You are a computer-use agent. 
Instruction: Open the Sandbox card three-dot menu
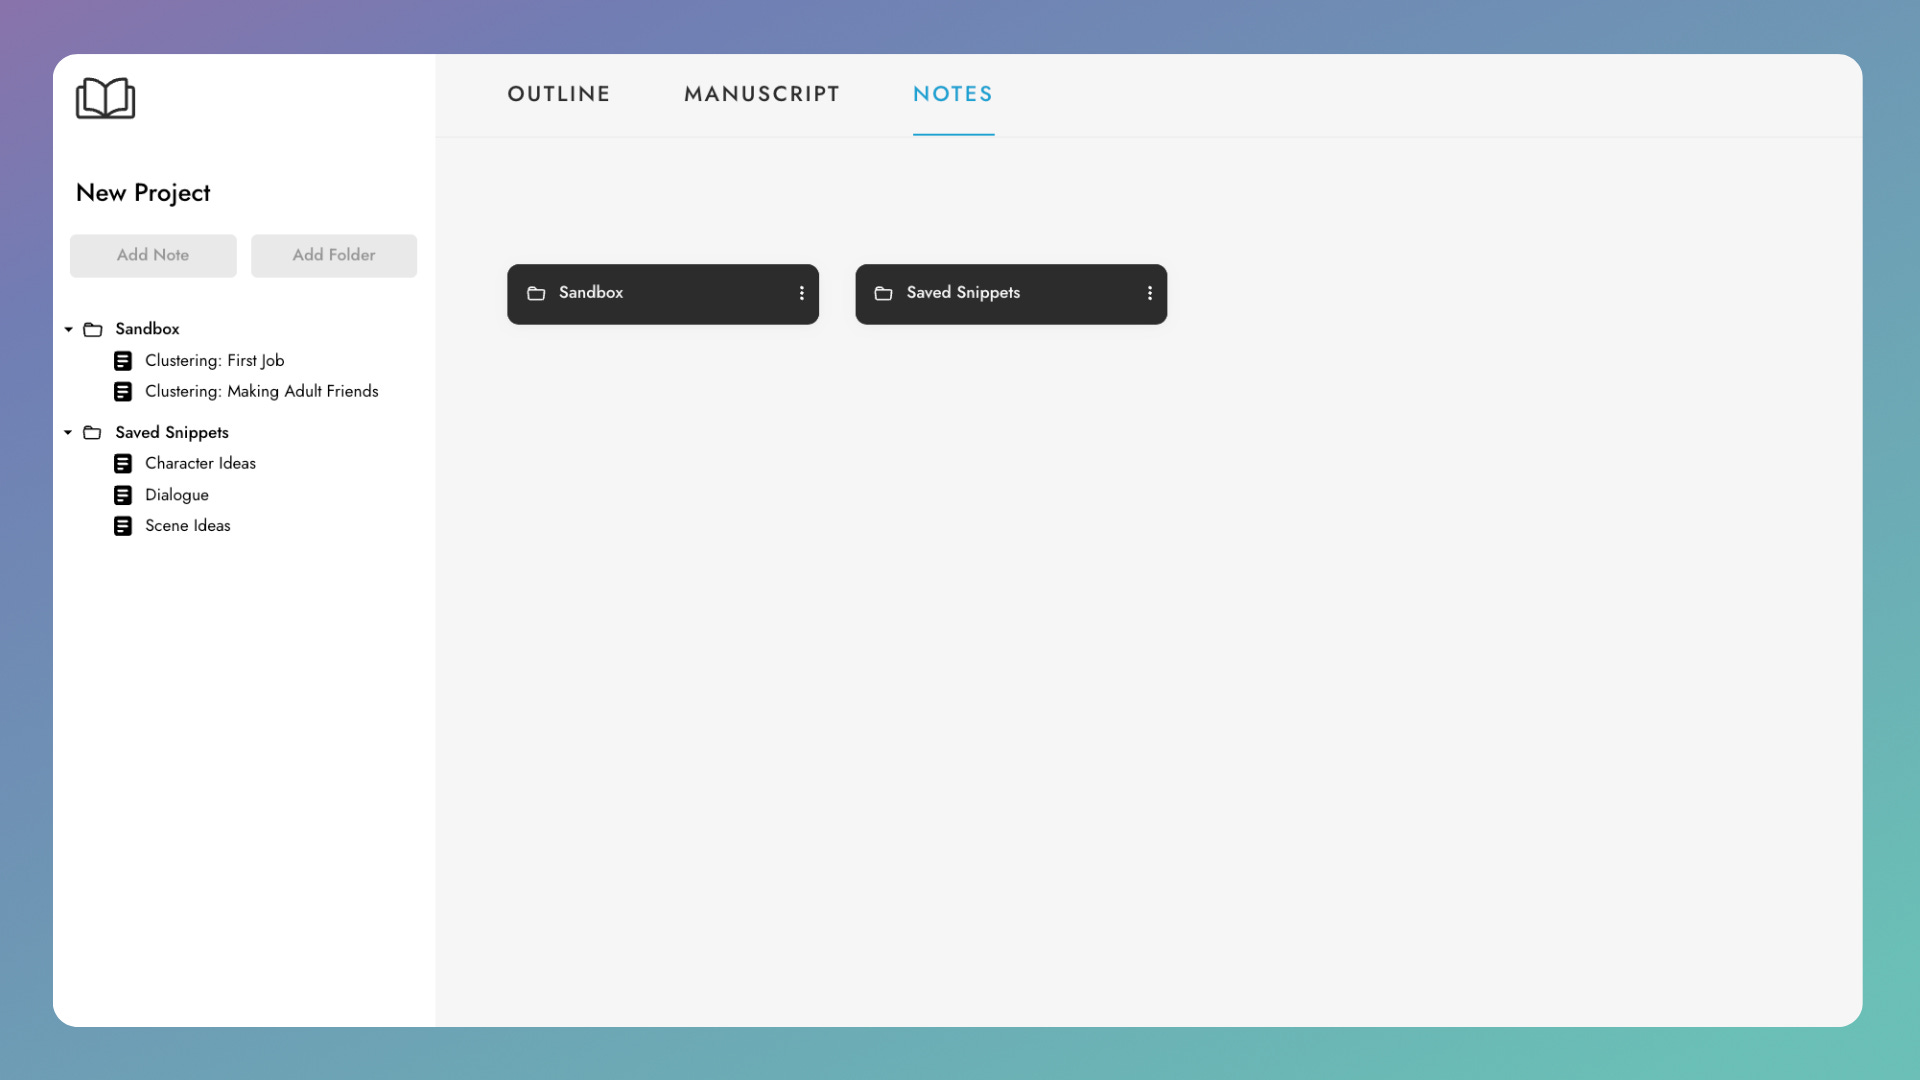click(x=801, y=293)
